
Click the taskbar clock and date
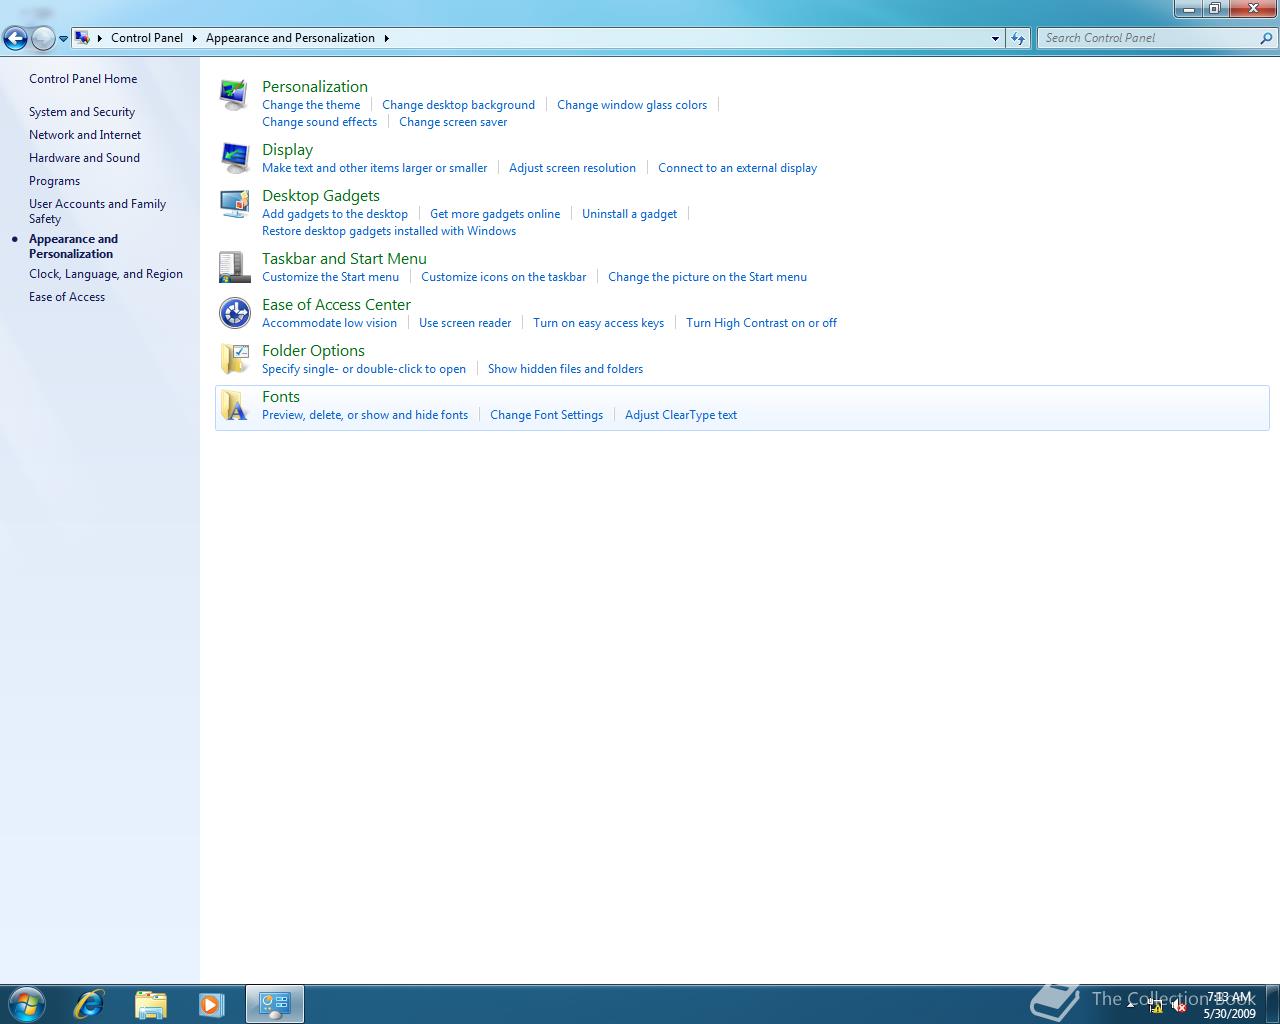pos(1229,1005)
